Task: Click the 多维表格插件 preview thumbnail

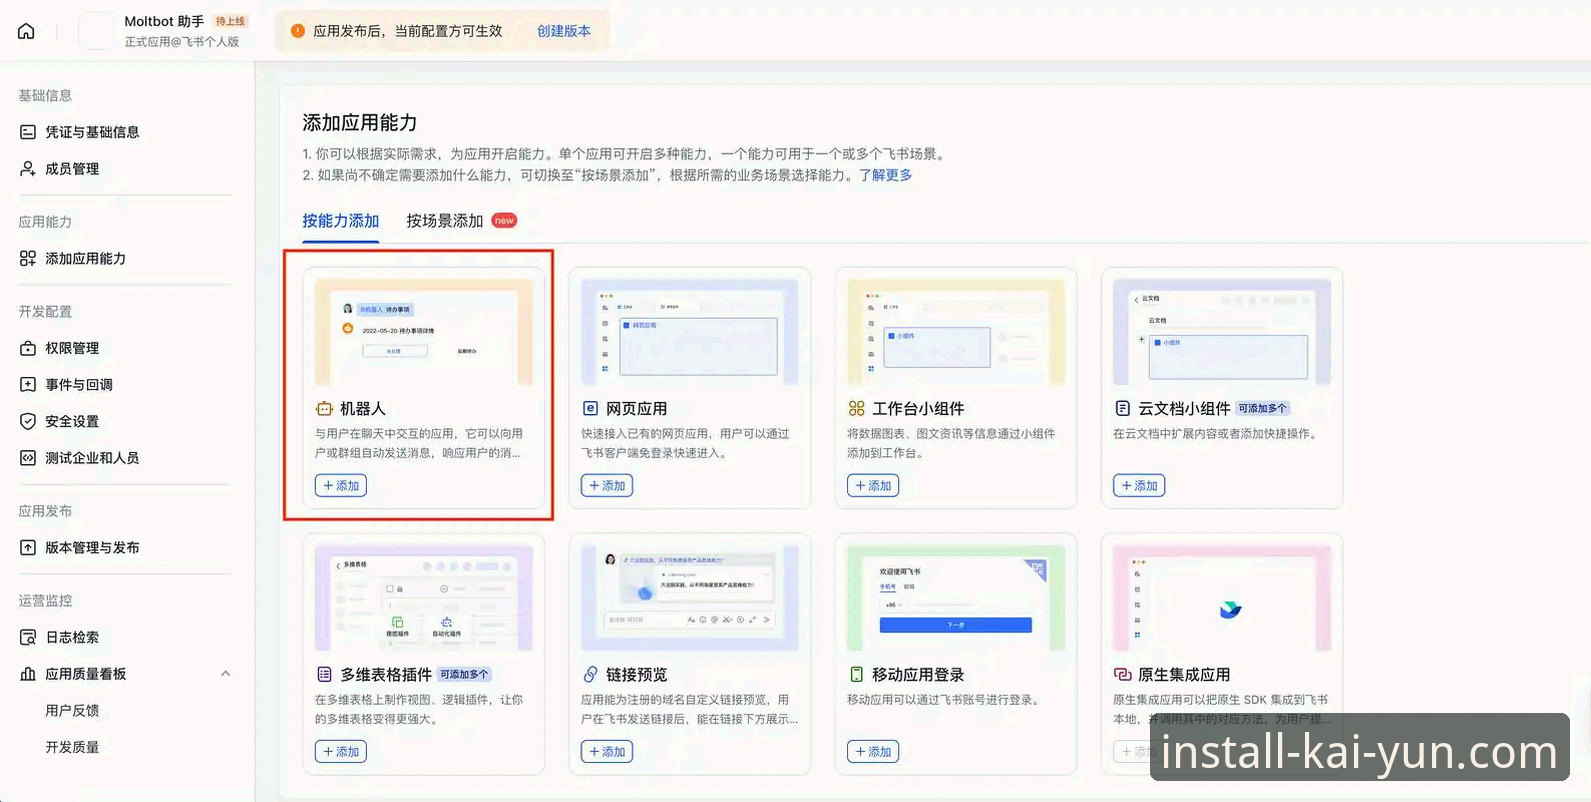Action: click(x=424, y=598)
